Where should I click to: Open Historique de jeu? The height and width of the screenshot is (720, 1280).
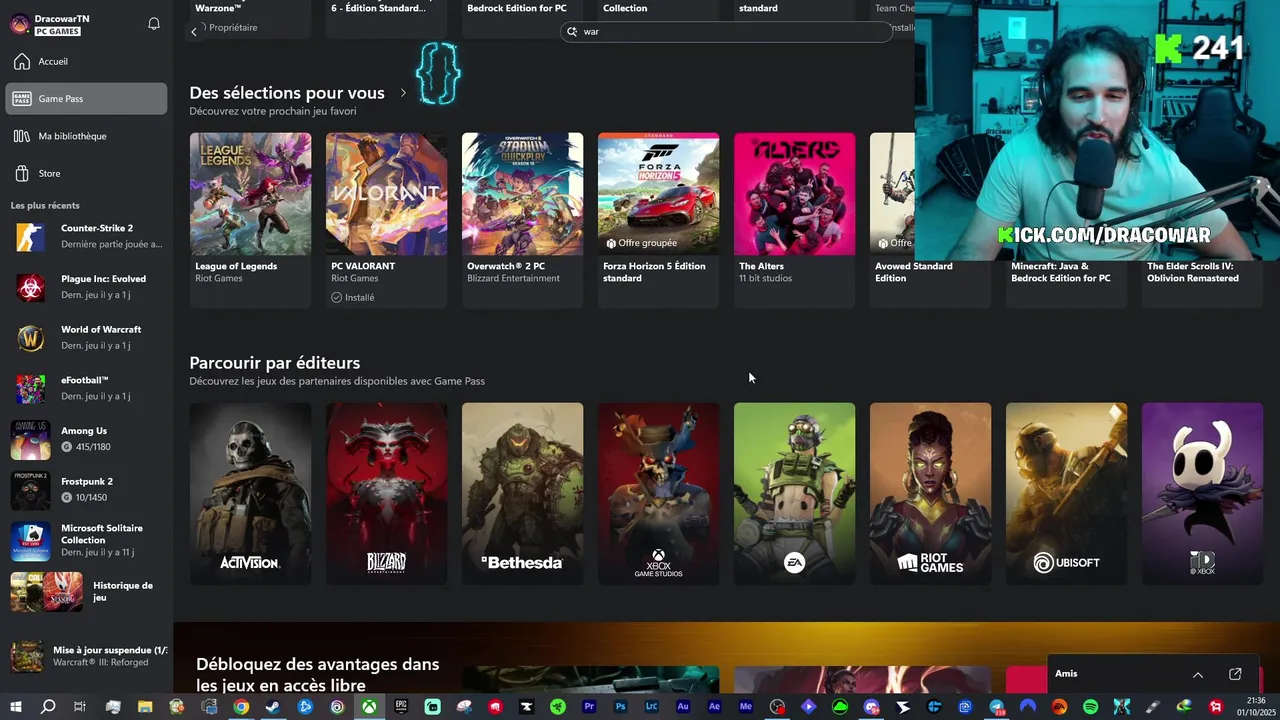86,591
